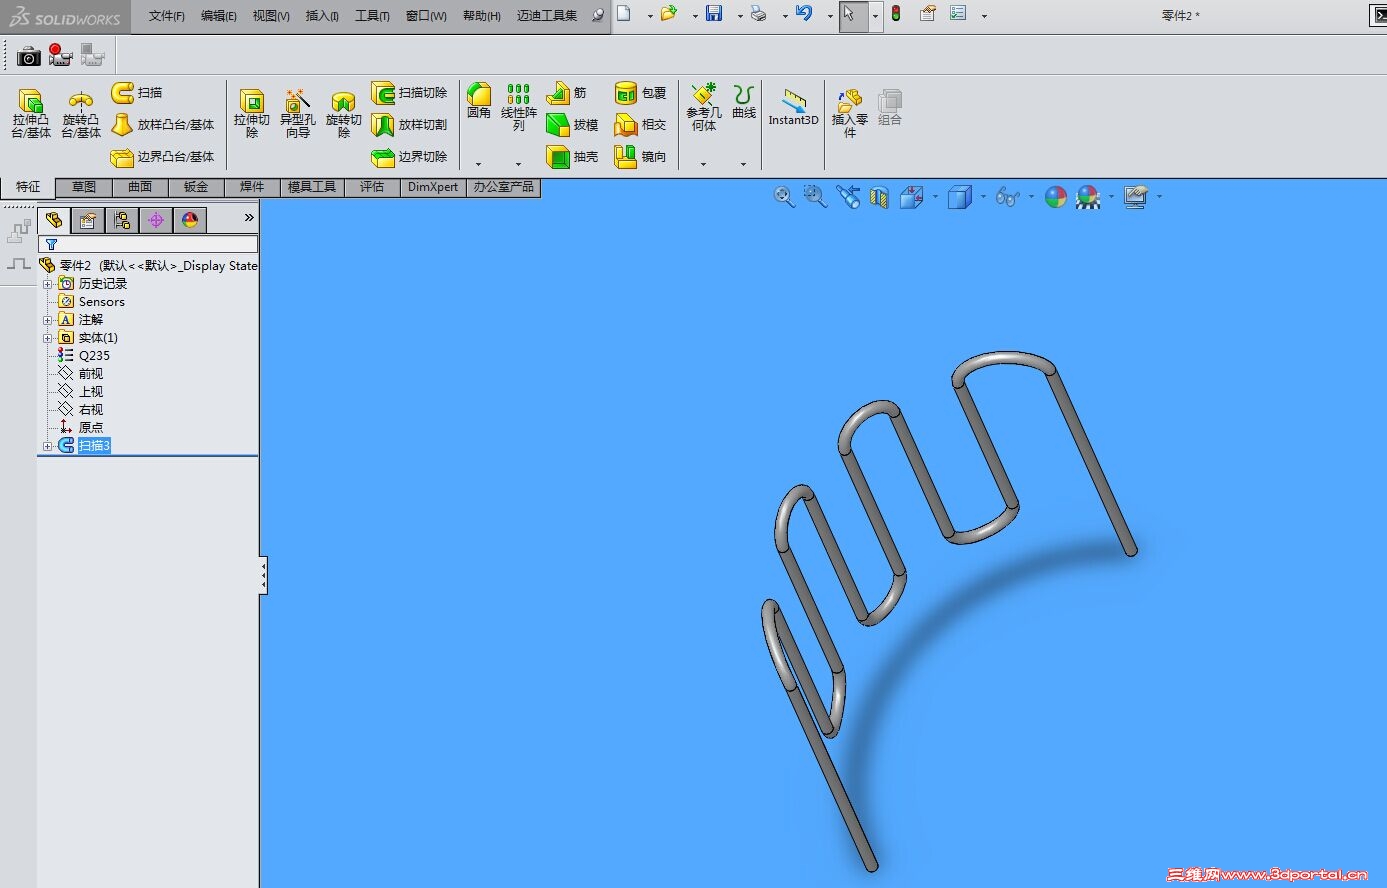Choose Lofted Boss/Base (放样凸台/基体)
Screen dimensions: 1387x888
tap(163, 125)
